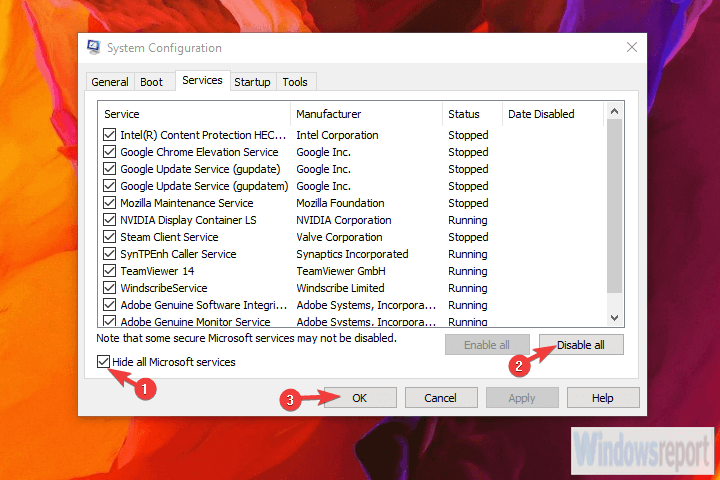
Task: Click the Disable all button
Action: click(x=581, y=344)
